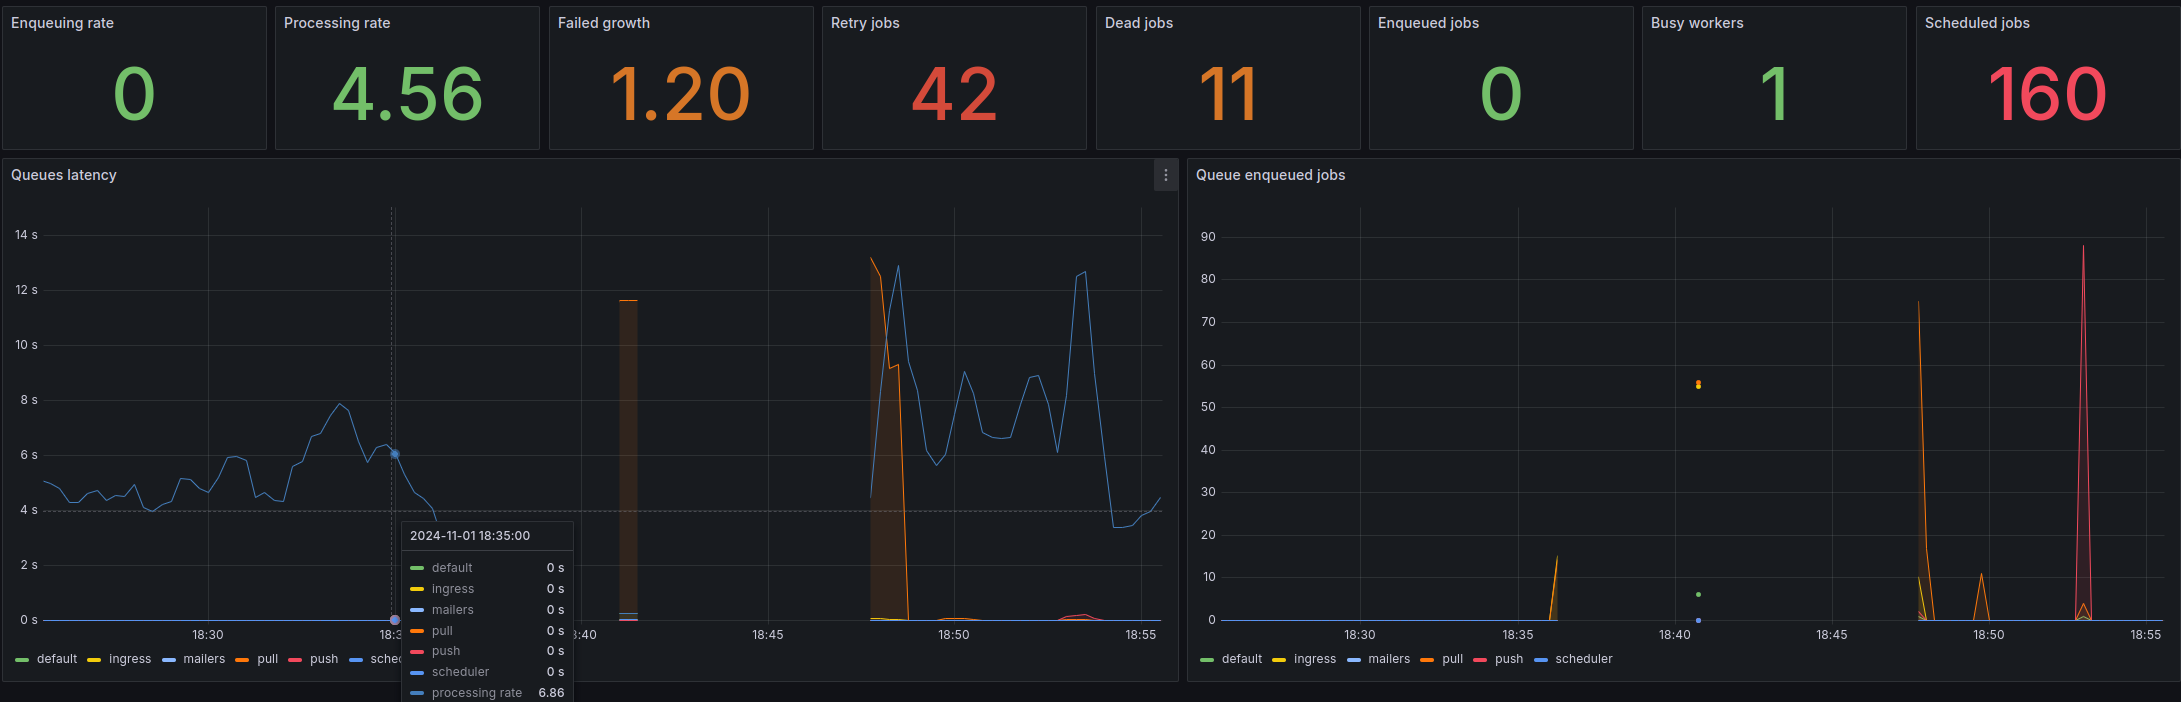2181x702 pixels.
Task: Open the Enqueuing rate panel title menu
Action: 62,23
